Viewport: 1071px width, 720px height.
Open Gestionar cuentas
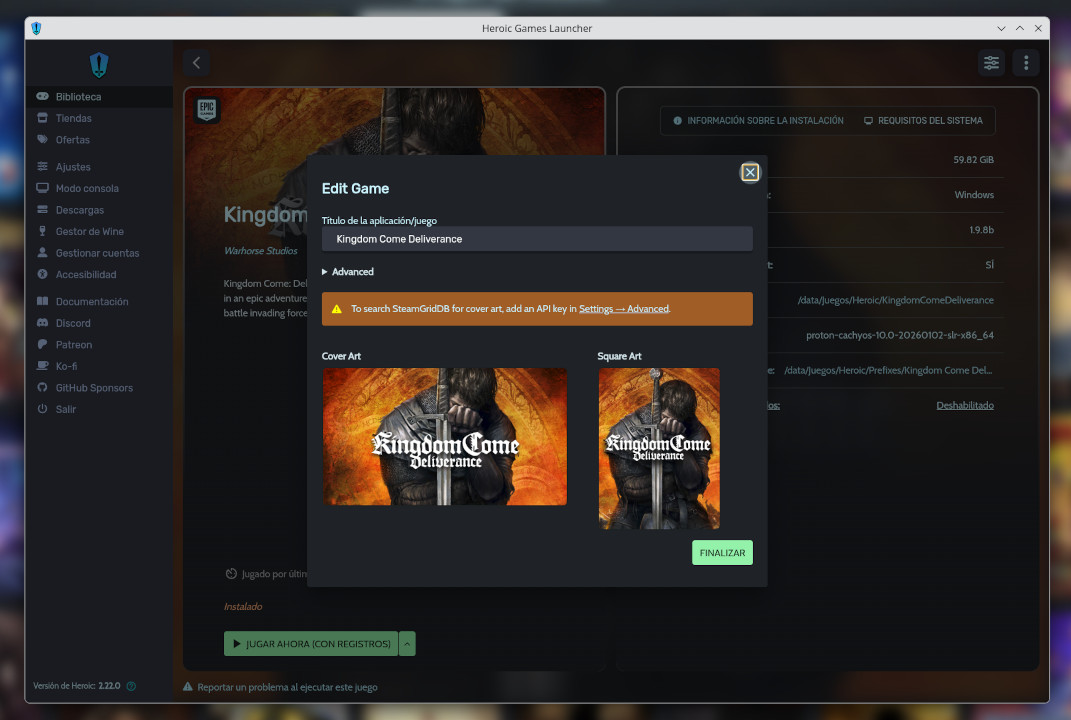pyautogui.click(x=98, y=253)
